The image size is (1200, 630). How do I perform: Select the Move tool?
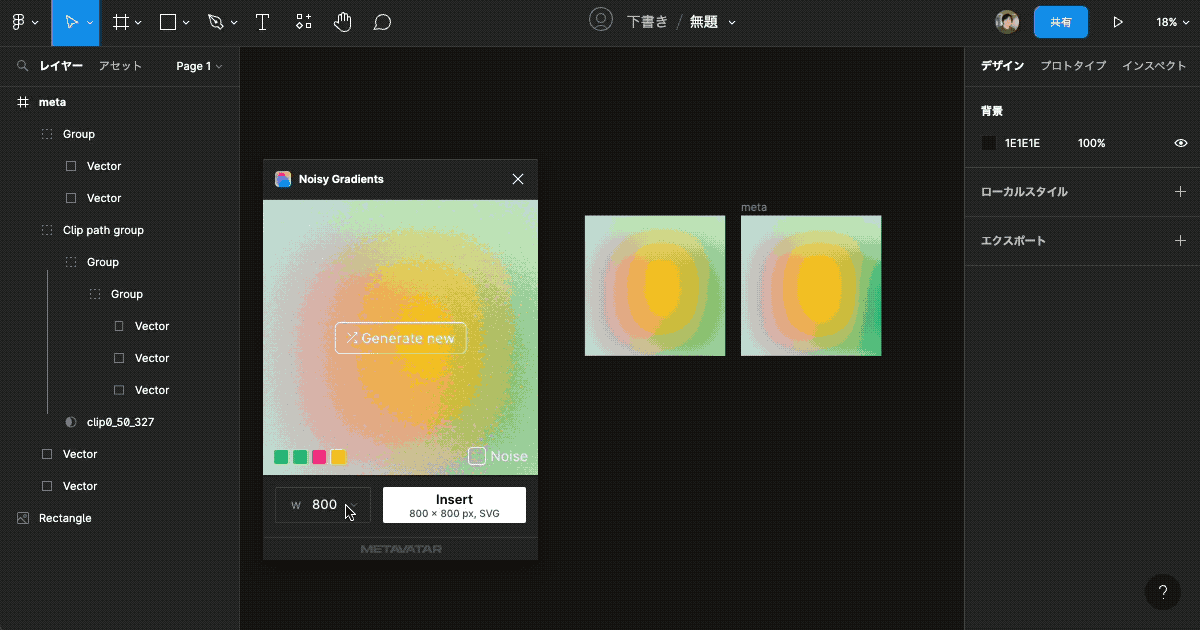[71, 21]
